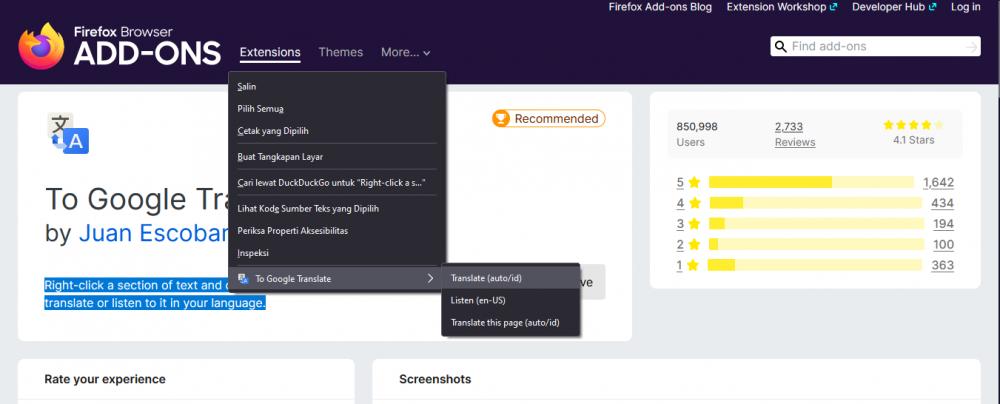Click the search magnifier icon

coord(781,47)
